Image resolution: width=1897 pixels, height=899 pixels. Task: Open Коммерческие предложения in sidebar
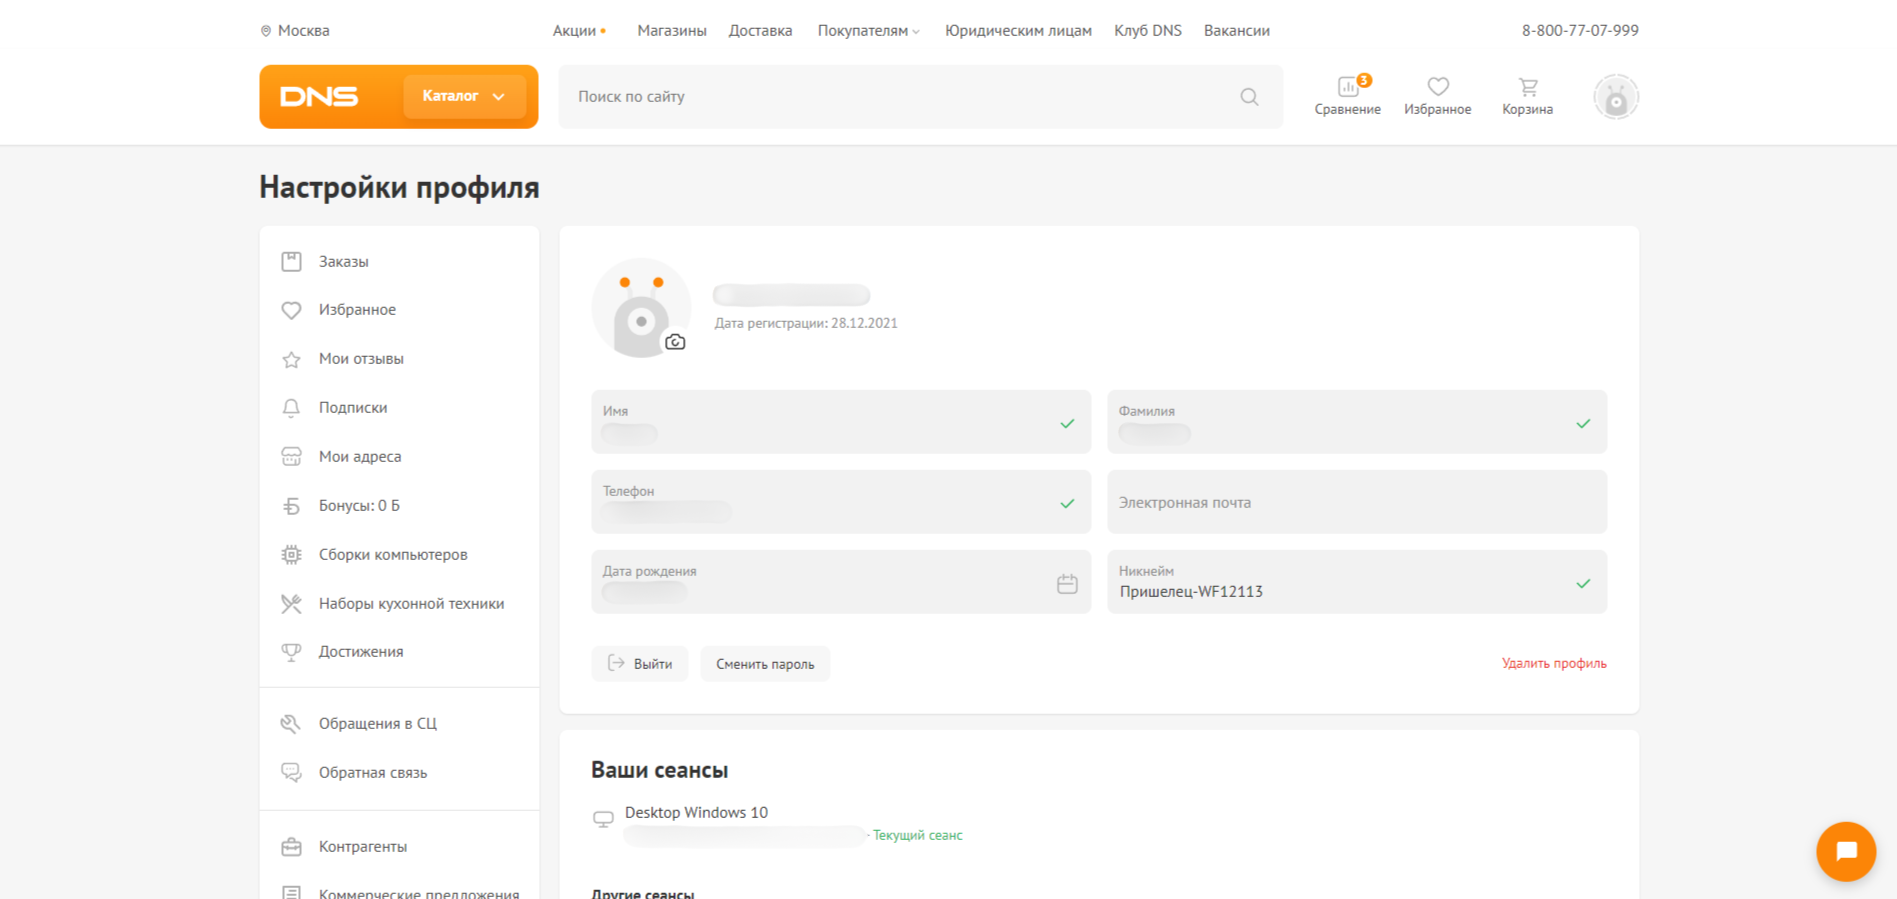point(419,893)
